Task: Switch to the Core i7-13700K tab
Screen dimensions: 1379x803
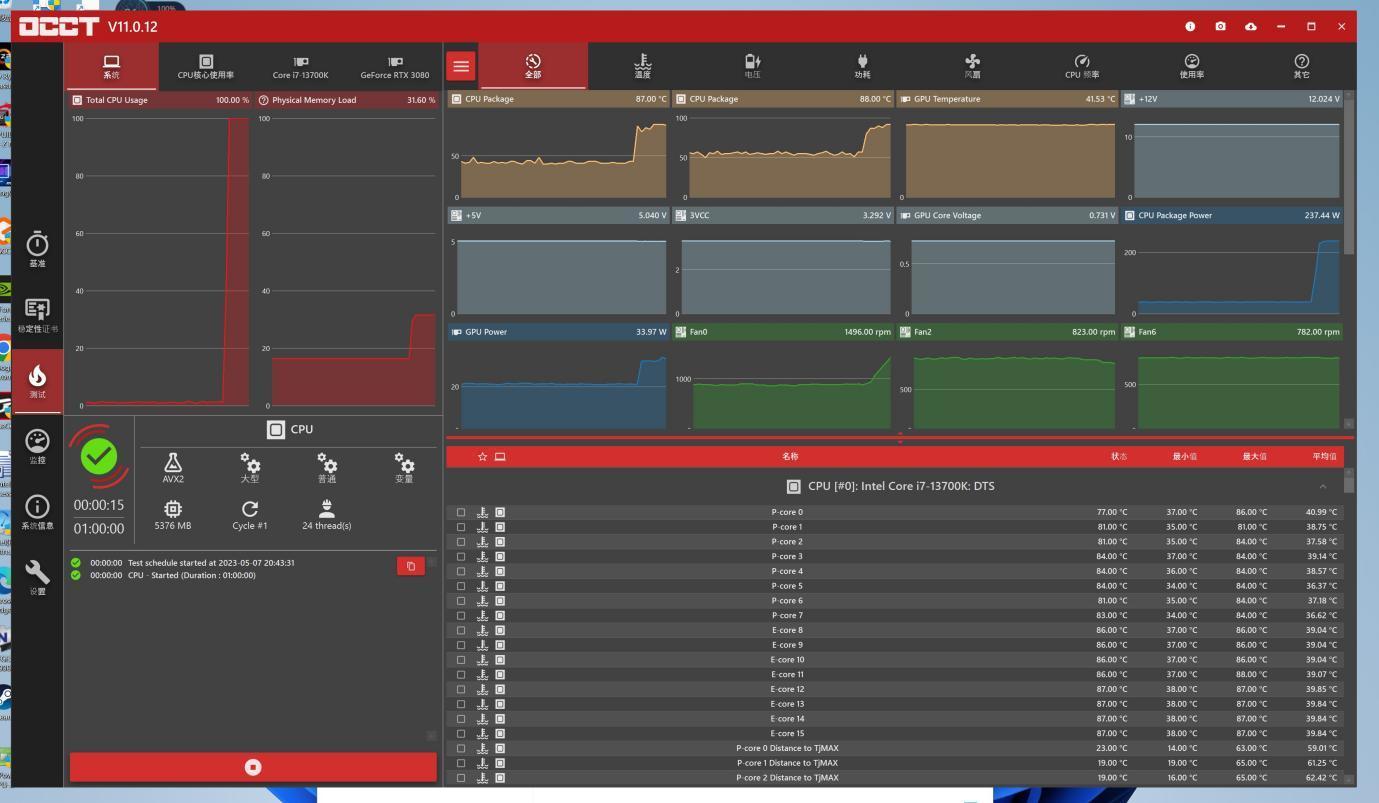Action: (300, 66)
